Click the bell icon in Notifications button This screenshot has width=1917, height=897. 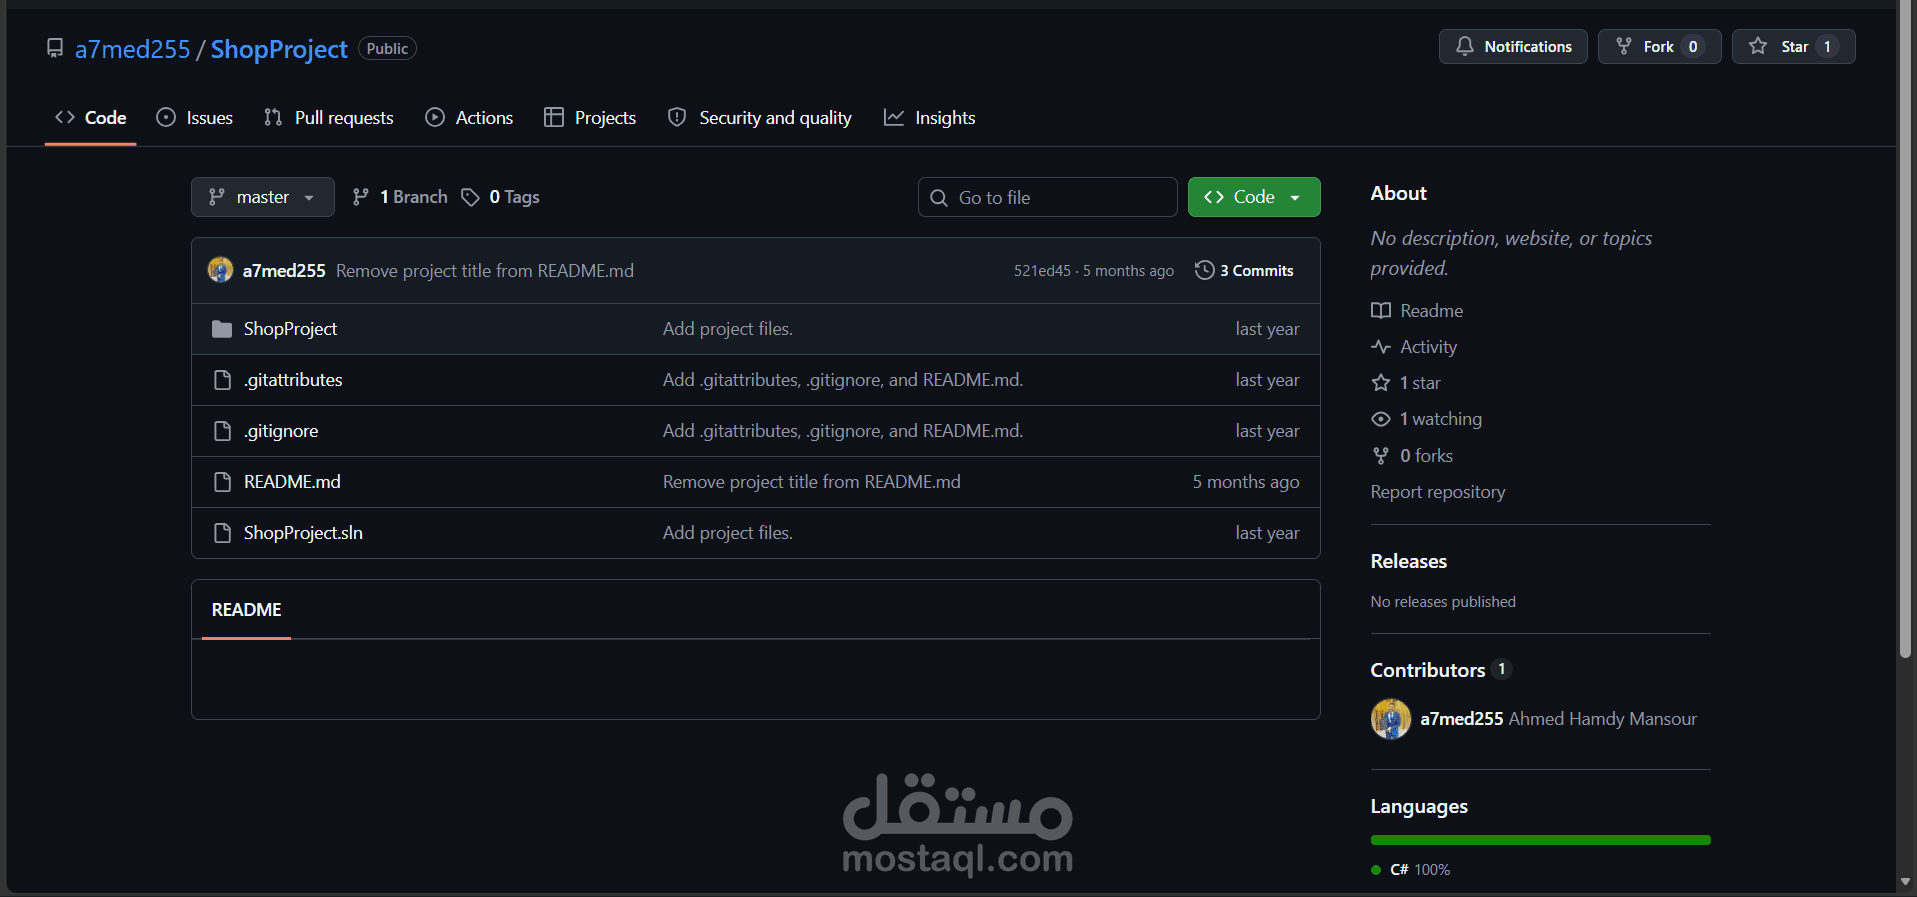1465,46
